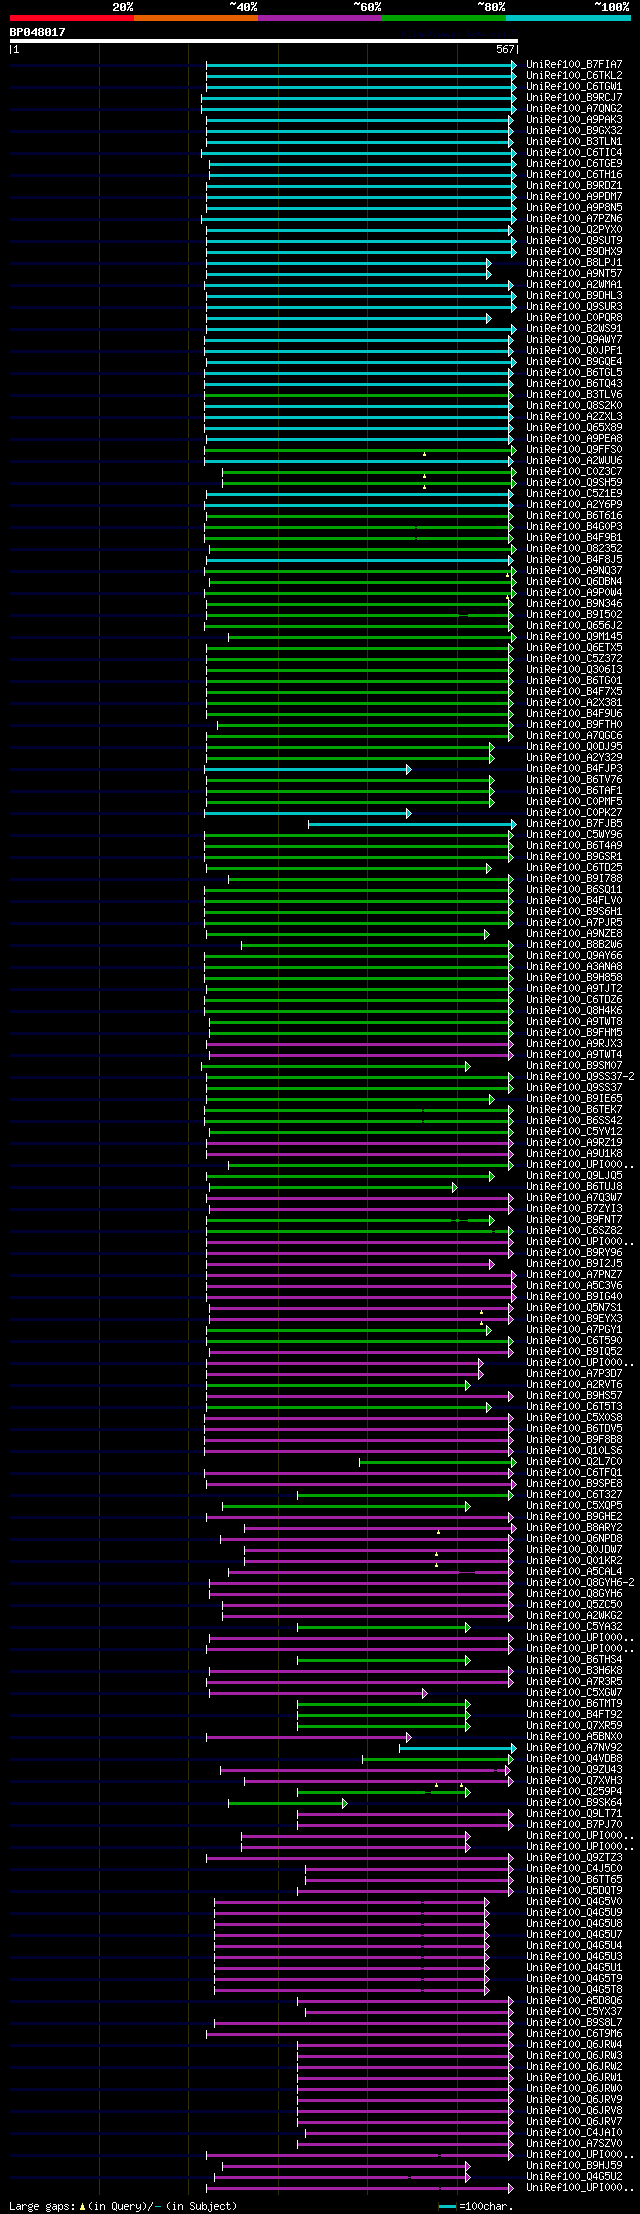Select the UniRef100_Q8GYH6-2 label
The width and height of the screenshot is (640, 2214).
[580, 1582]
